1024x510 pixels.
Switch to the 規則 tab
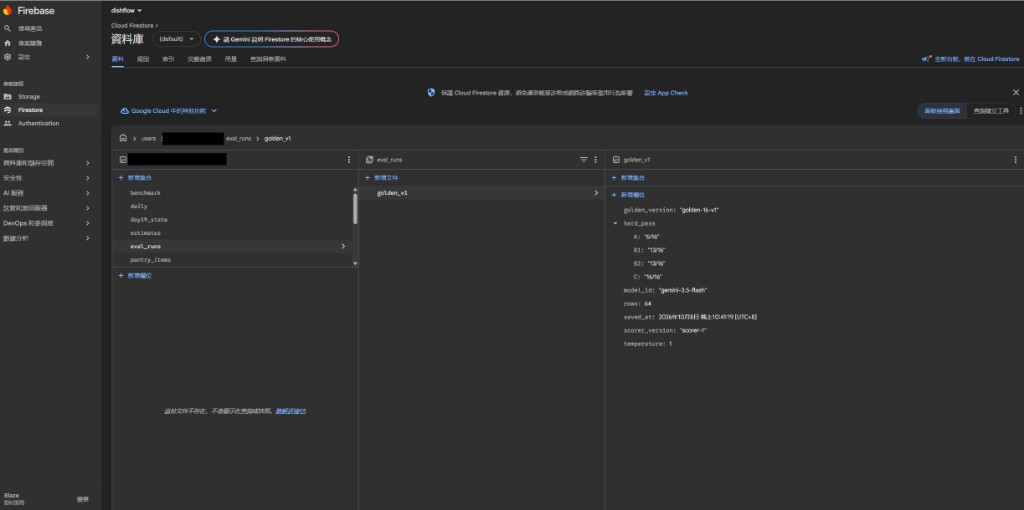point(143,59)
